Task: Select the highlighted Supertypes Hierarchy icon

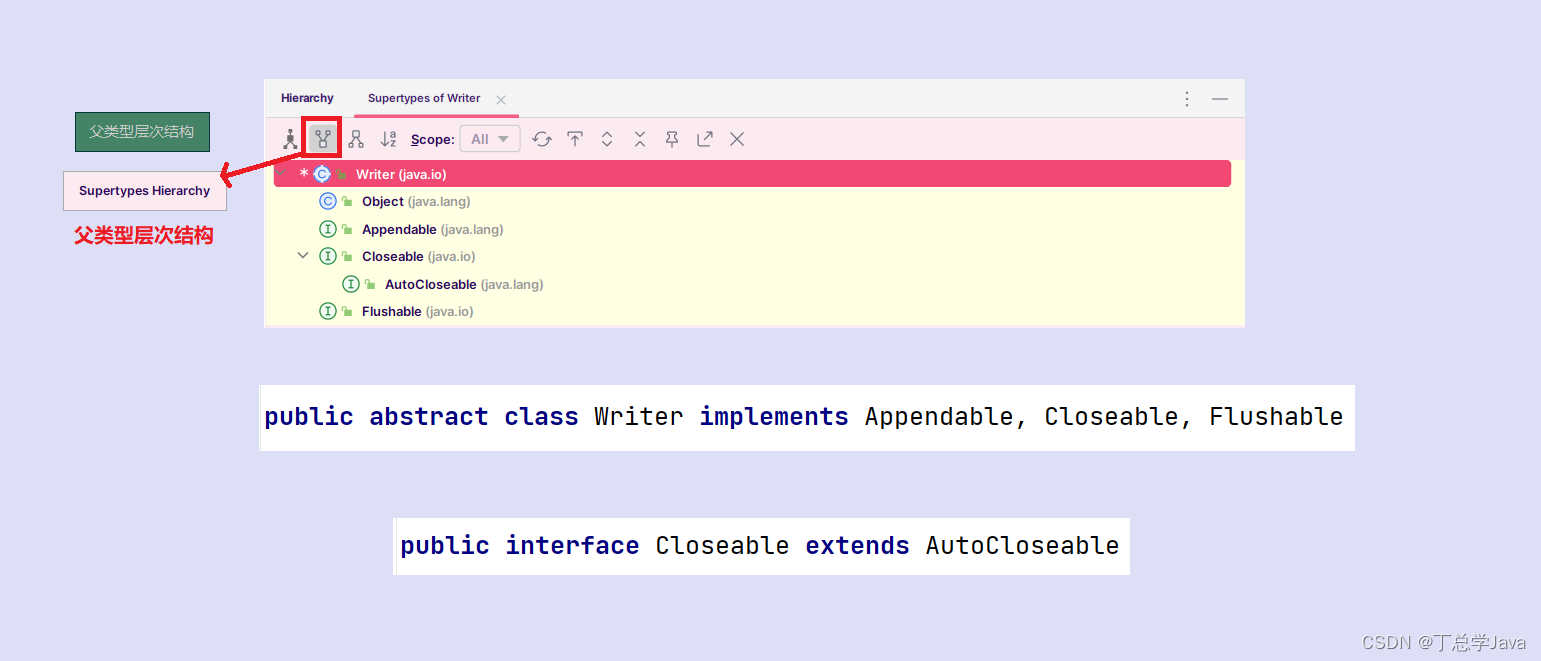Action: 322,138
